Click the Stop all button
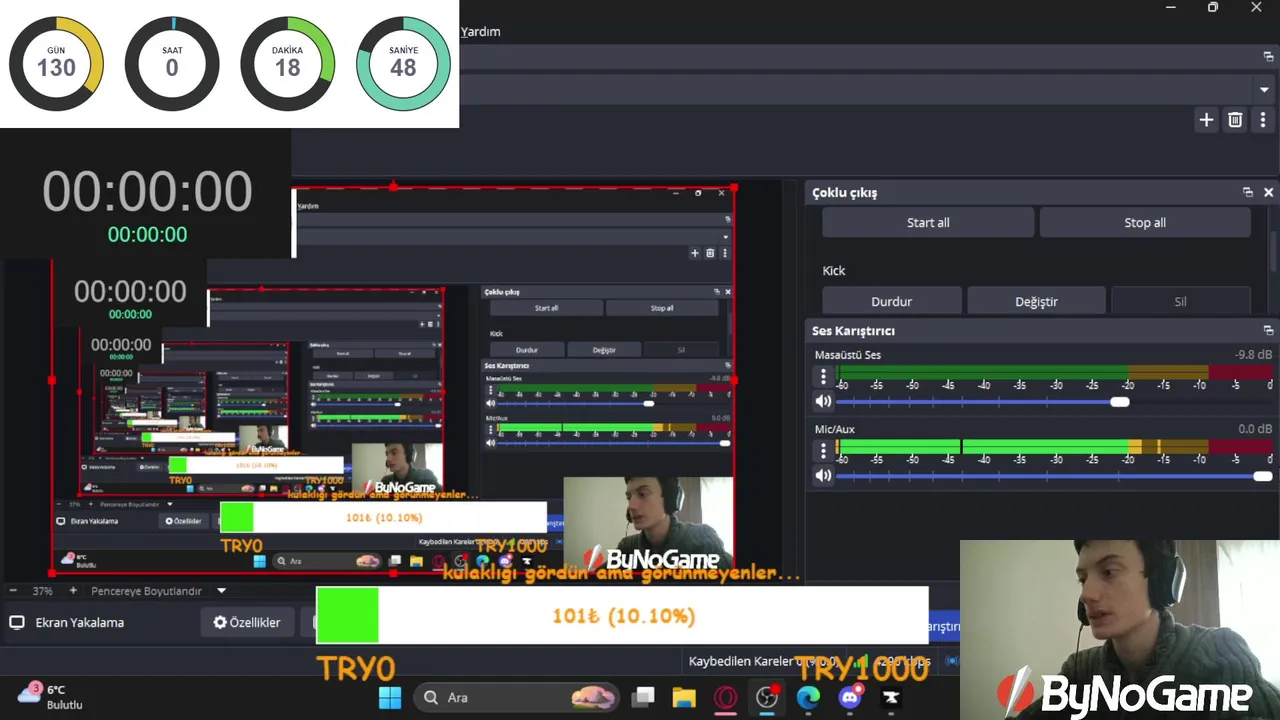 coord(1145,223)
